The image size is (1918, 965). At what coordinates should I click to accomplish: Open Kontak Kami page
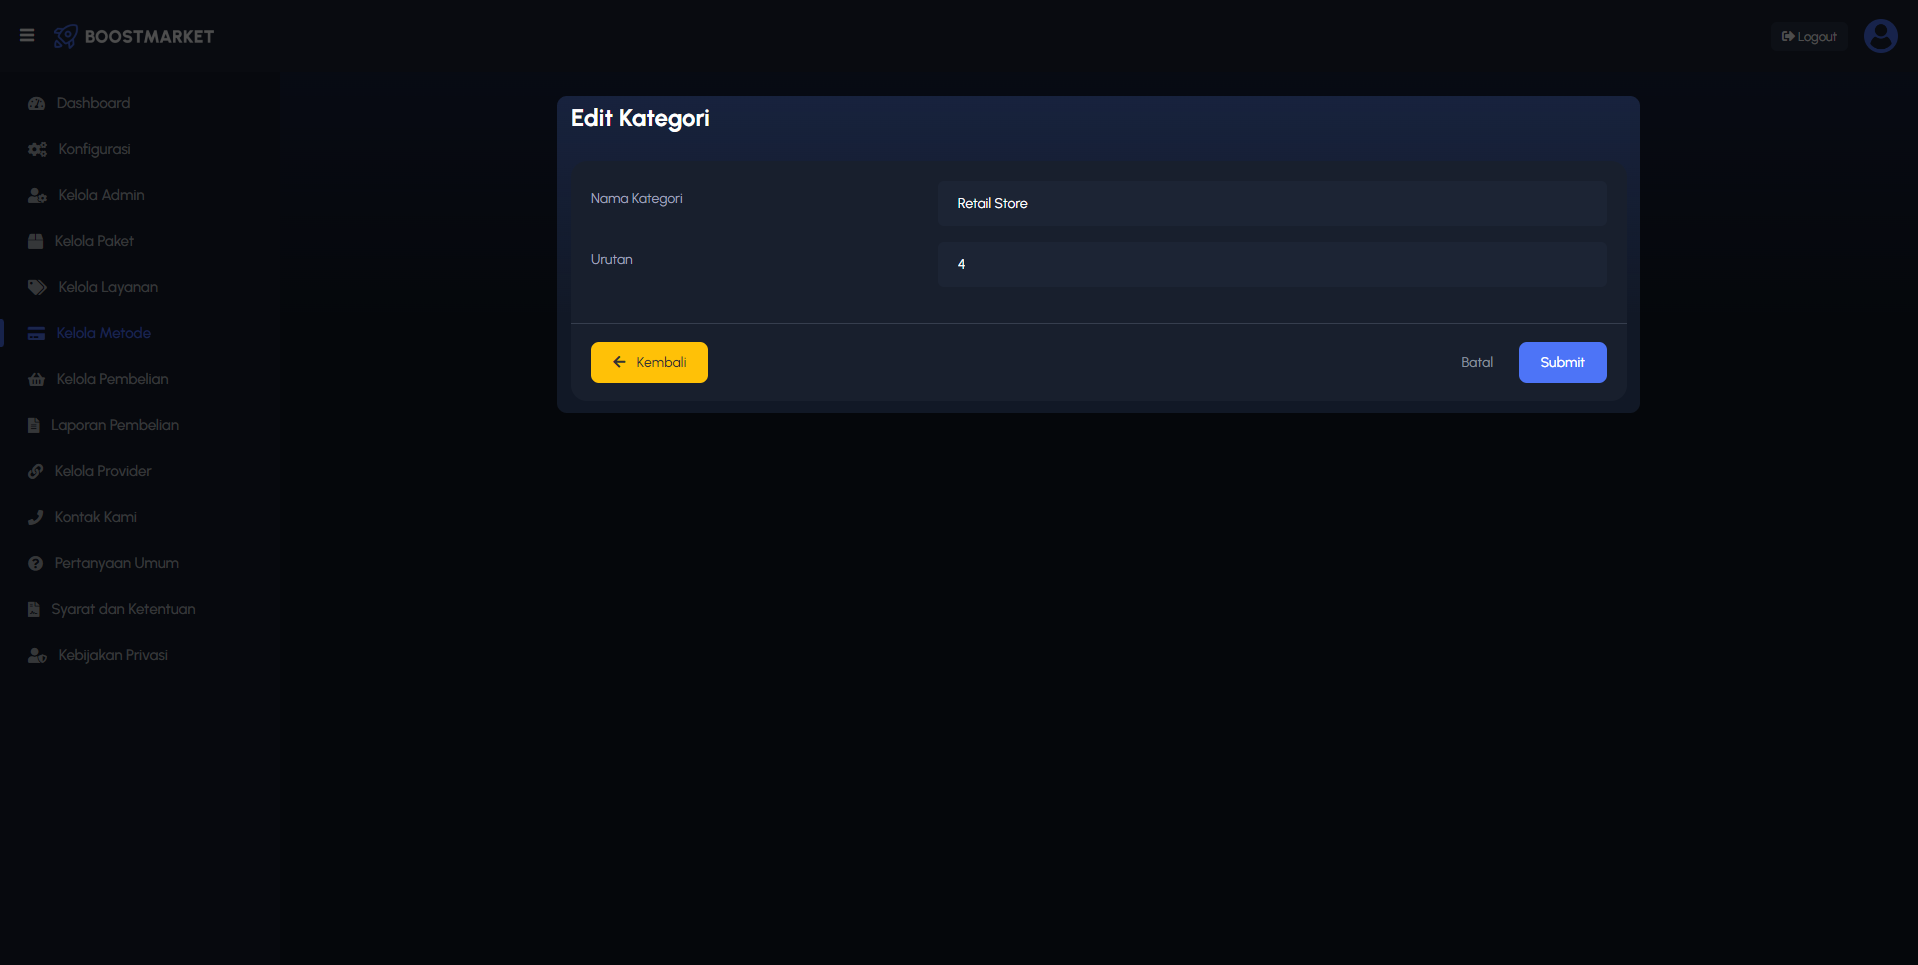point(95,517)
